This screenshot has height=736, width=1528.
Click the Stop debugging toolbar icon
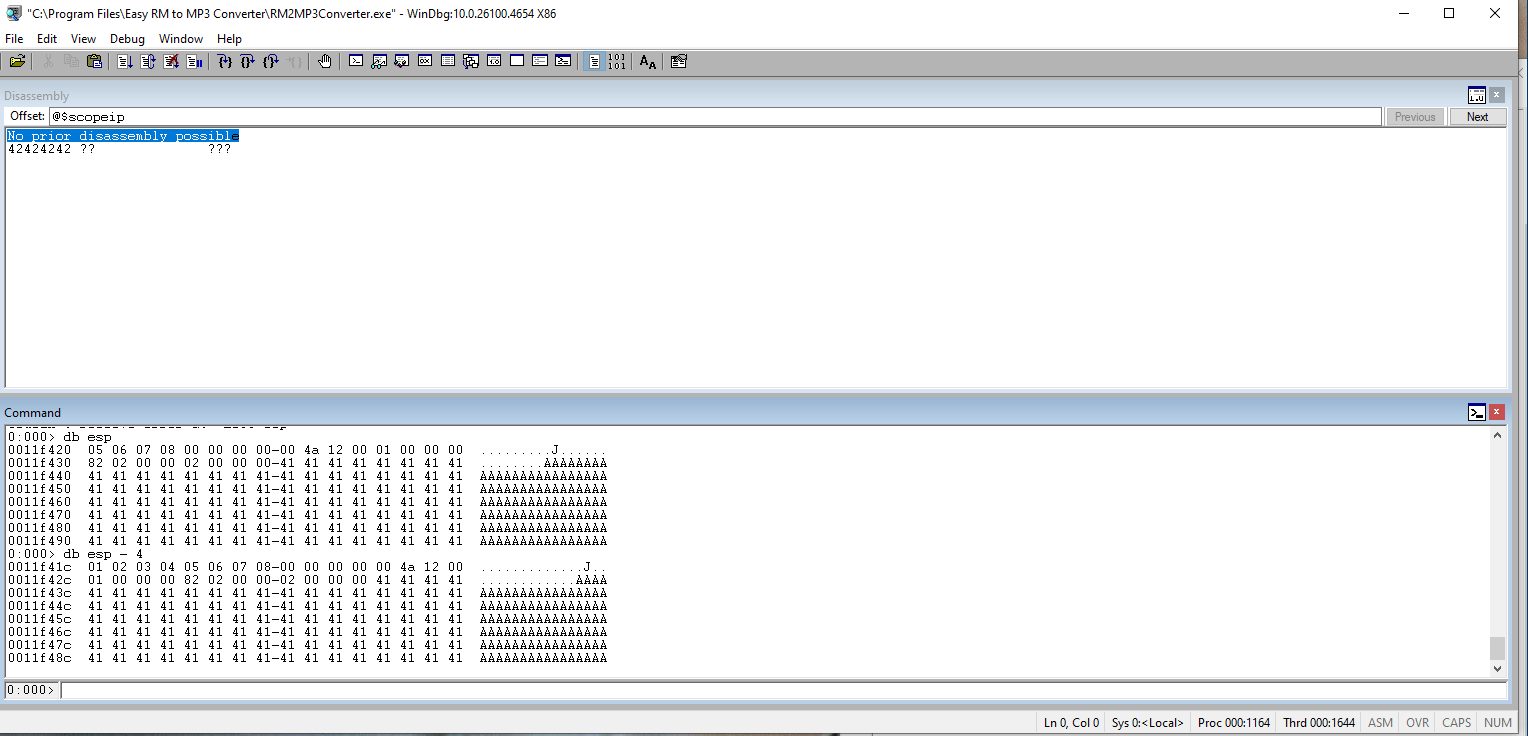171,62
